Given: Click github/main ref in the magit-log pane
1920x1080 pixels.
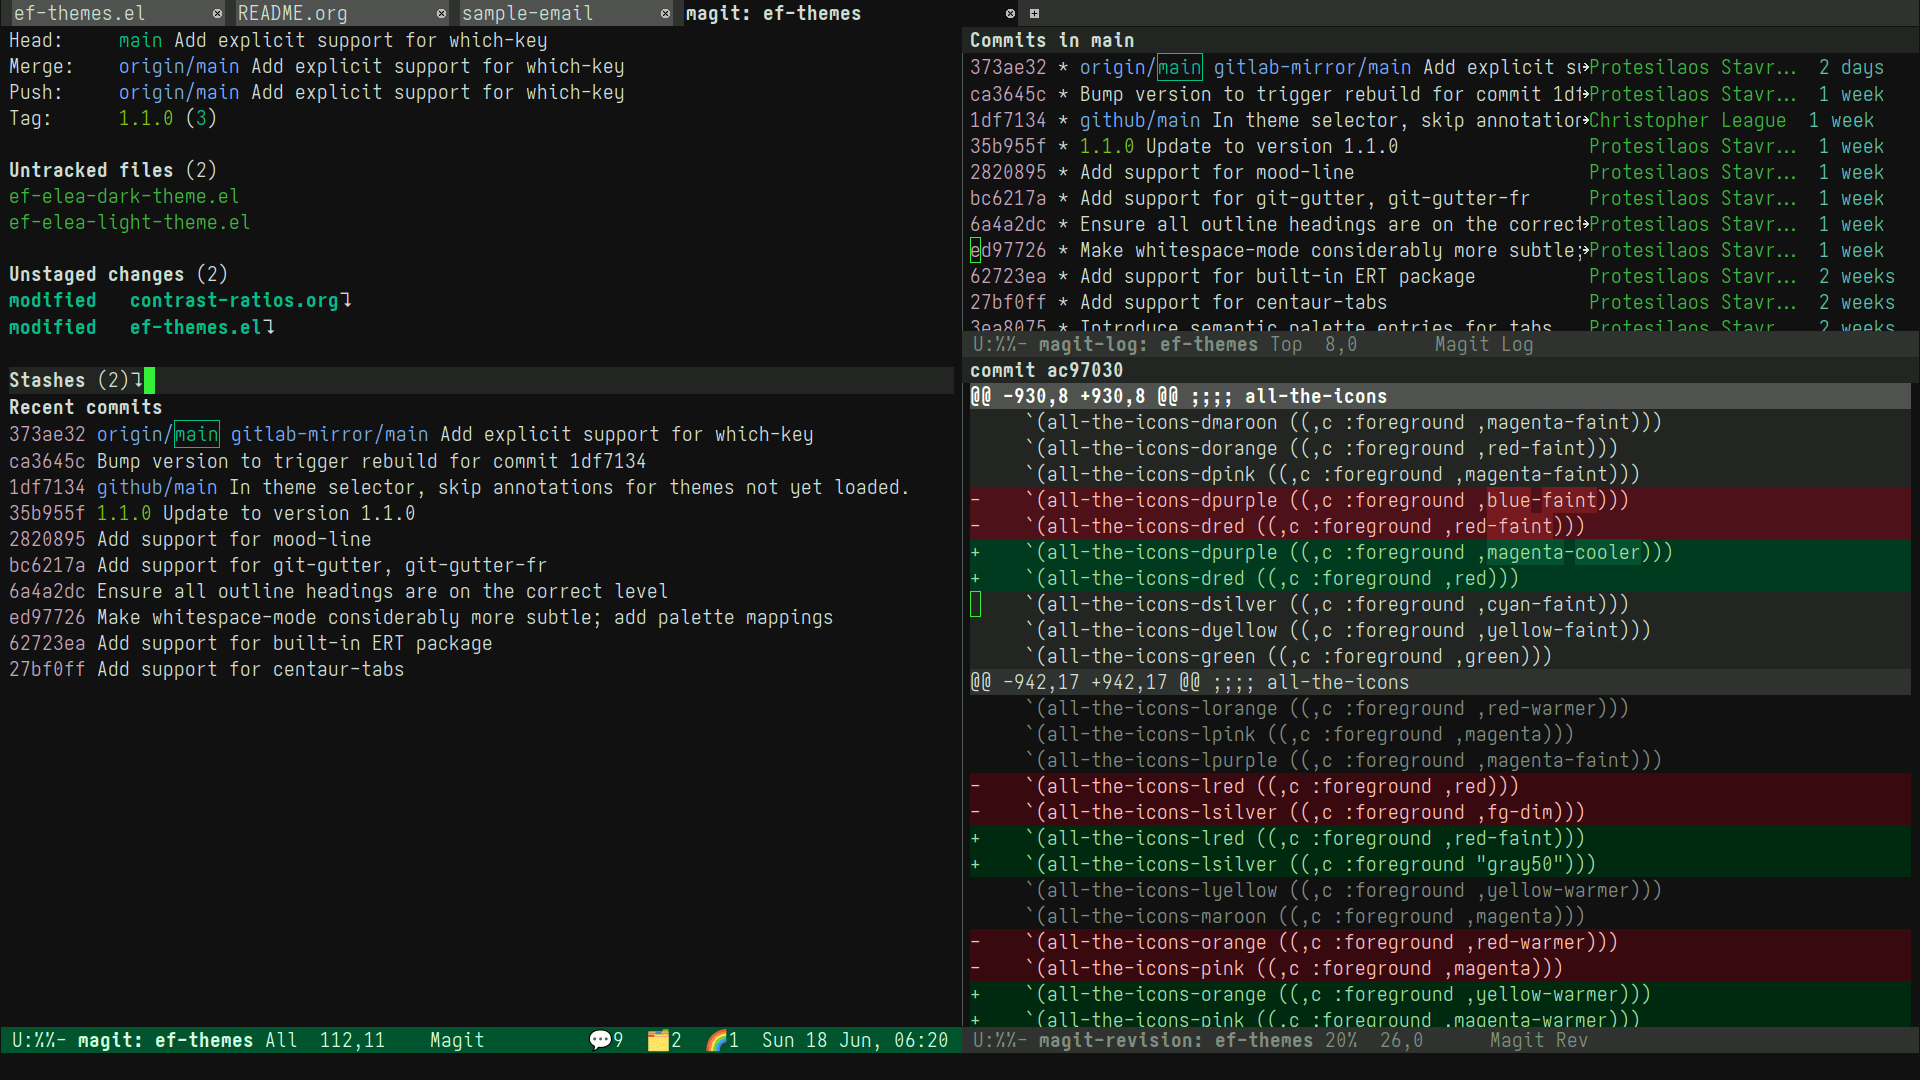Looking at the screenshot, I should (x=1140, y=120).
